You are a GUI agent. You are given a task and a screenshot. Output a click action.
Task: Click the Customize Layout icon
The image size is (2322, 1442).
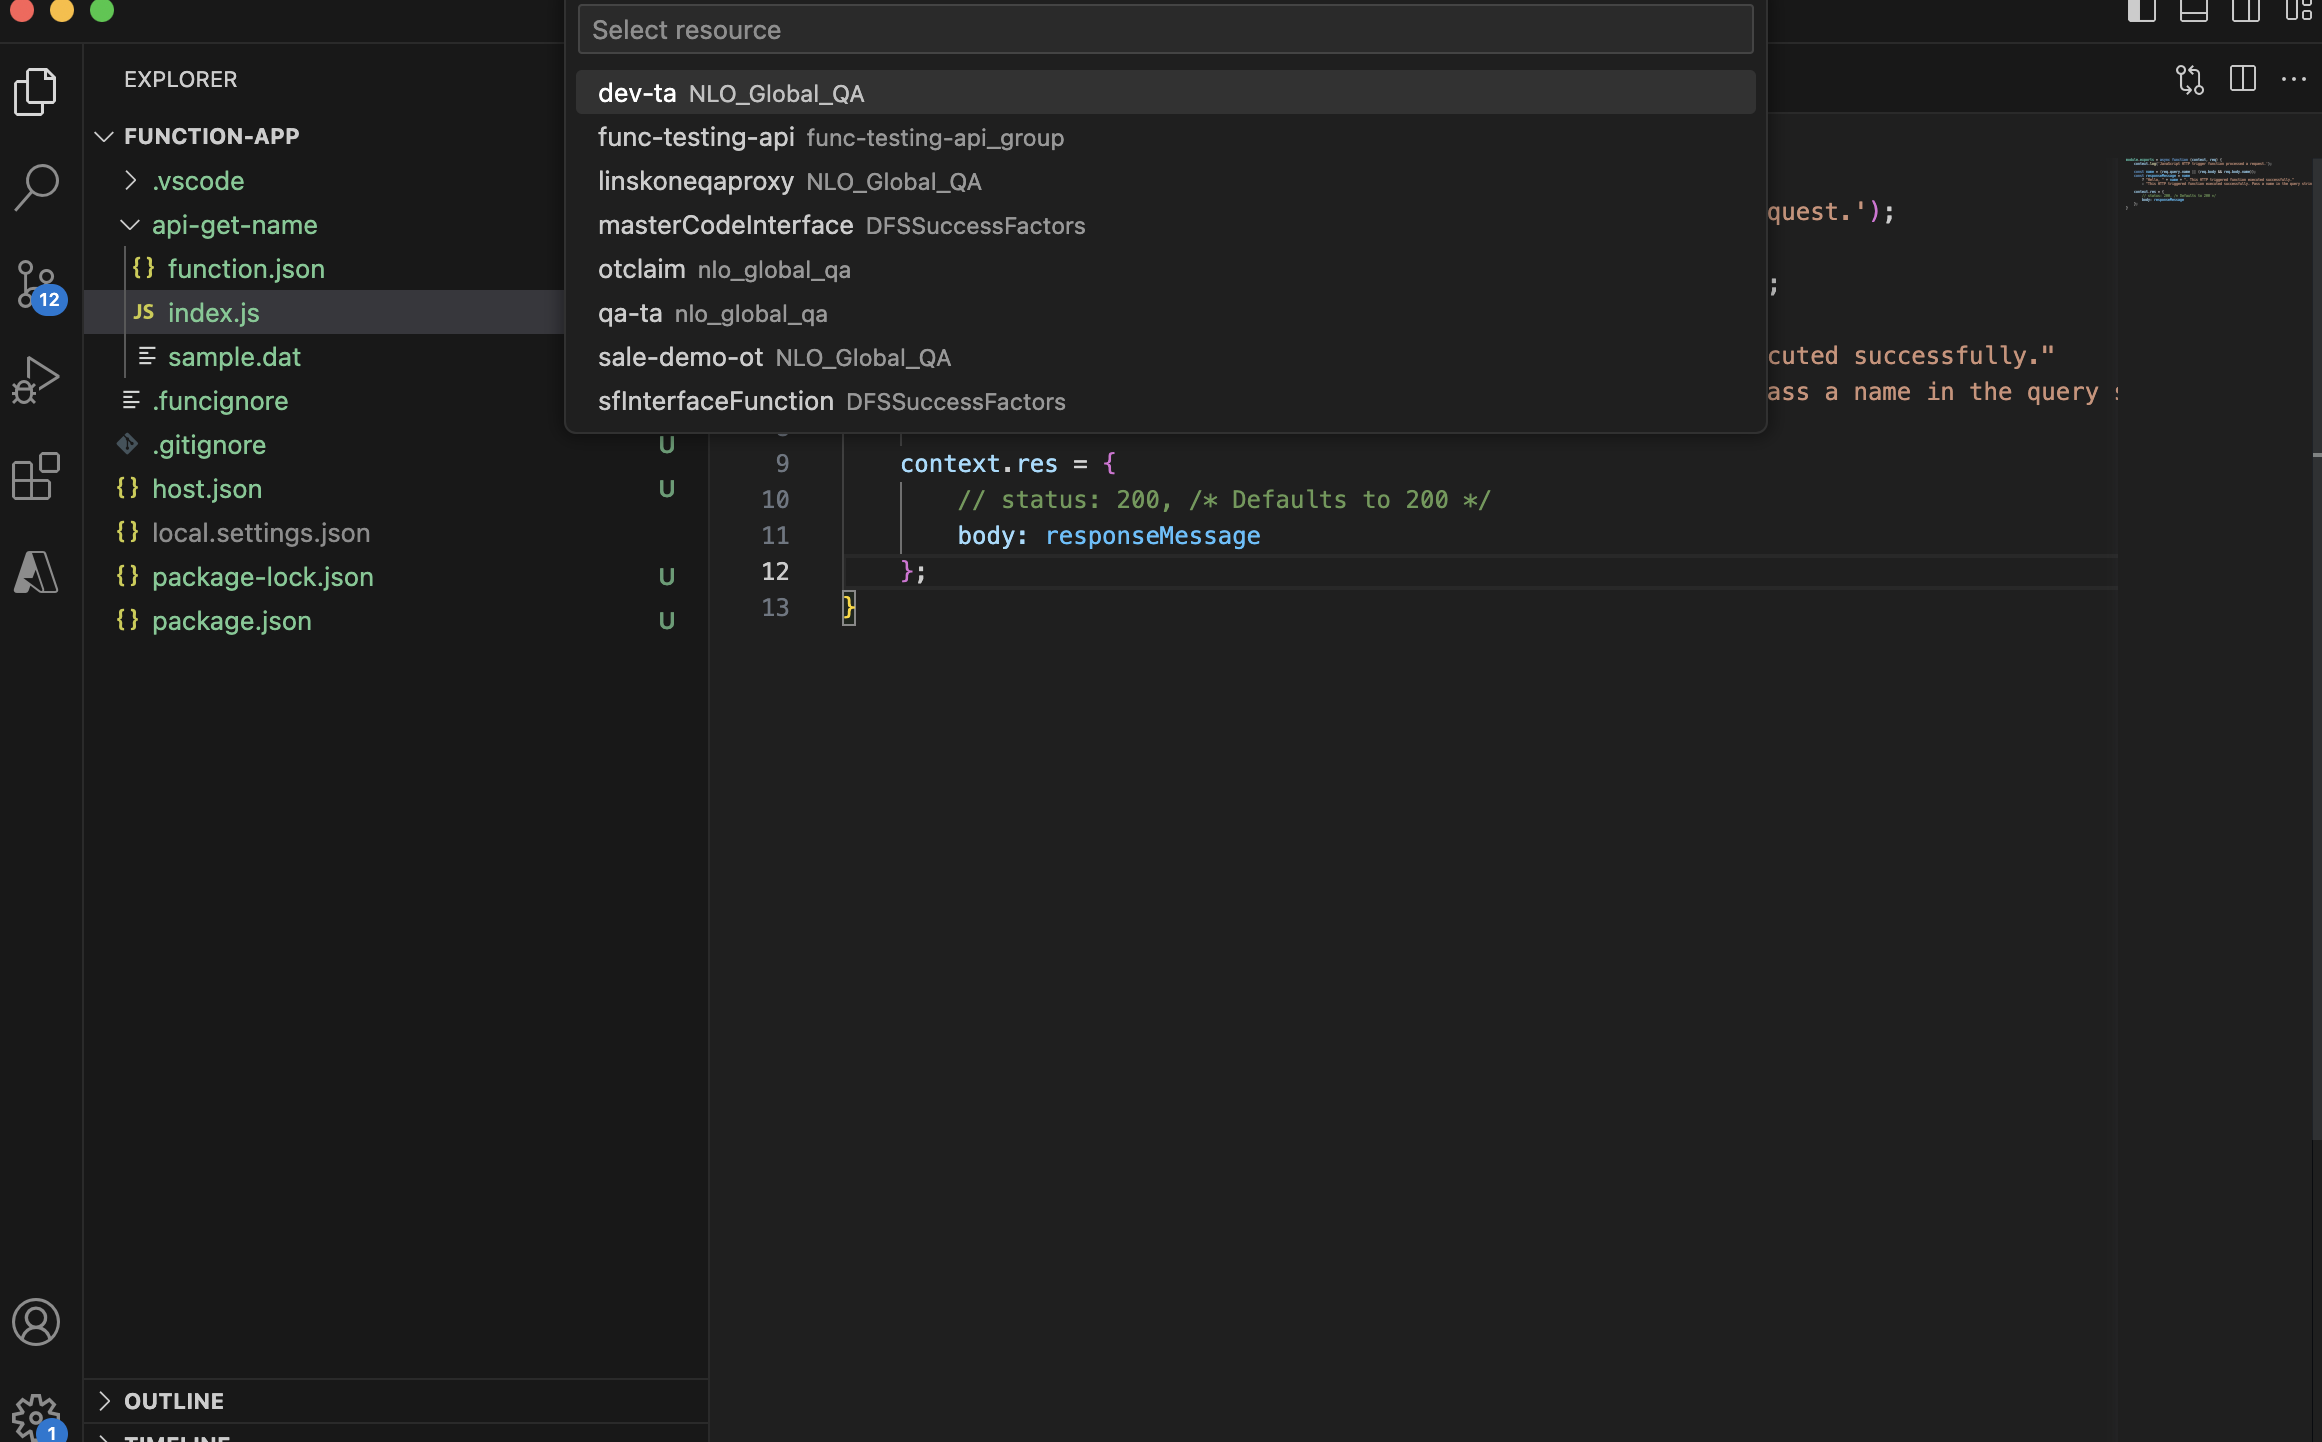(x=2298, y=11)
